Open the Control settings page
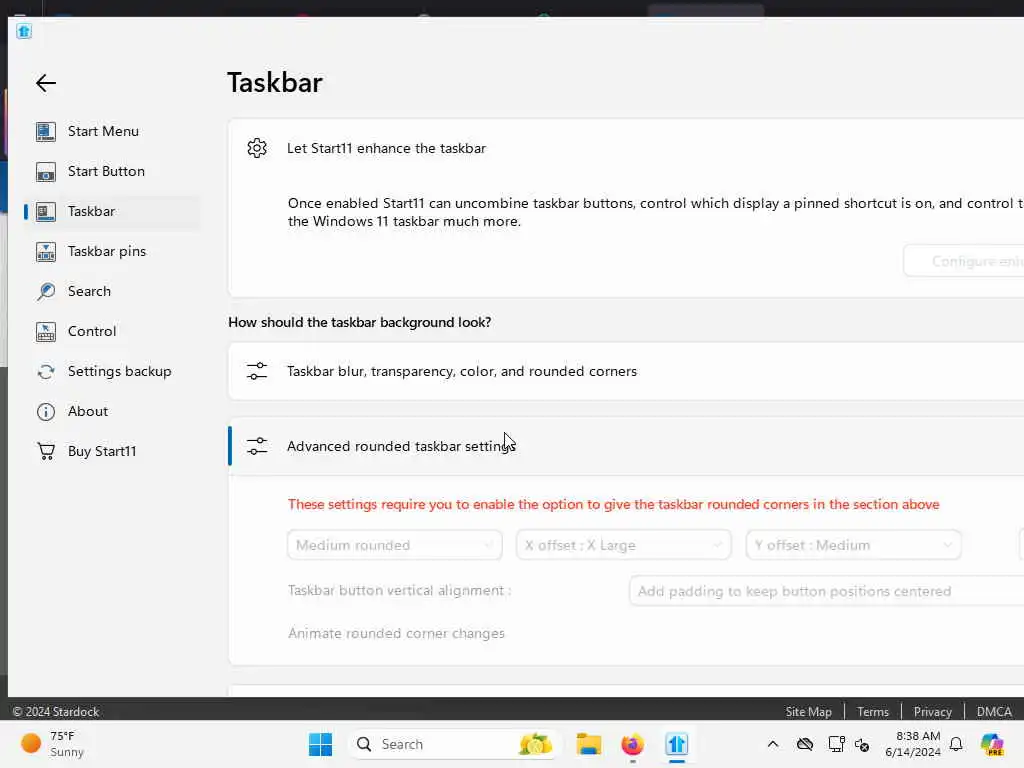Image resolution: width=1024 pixels, height=768 pixels. click(92, 331)
